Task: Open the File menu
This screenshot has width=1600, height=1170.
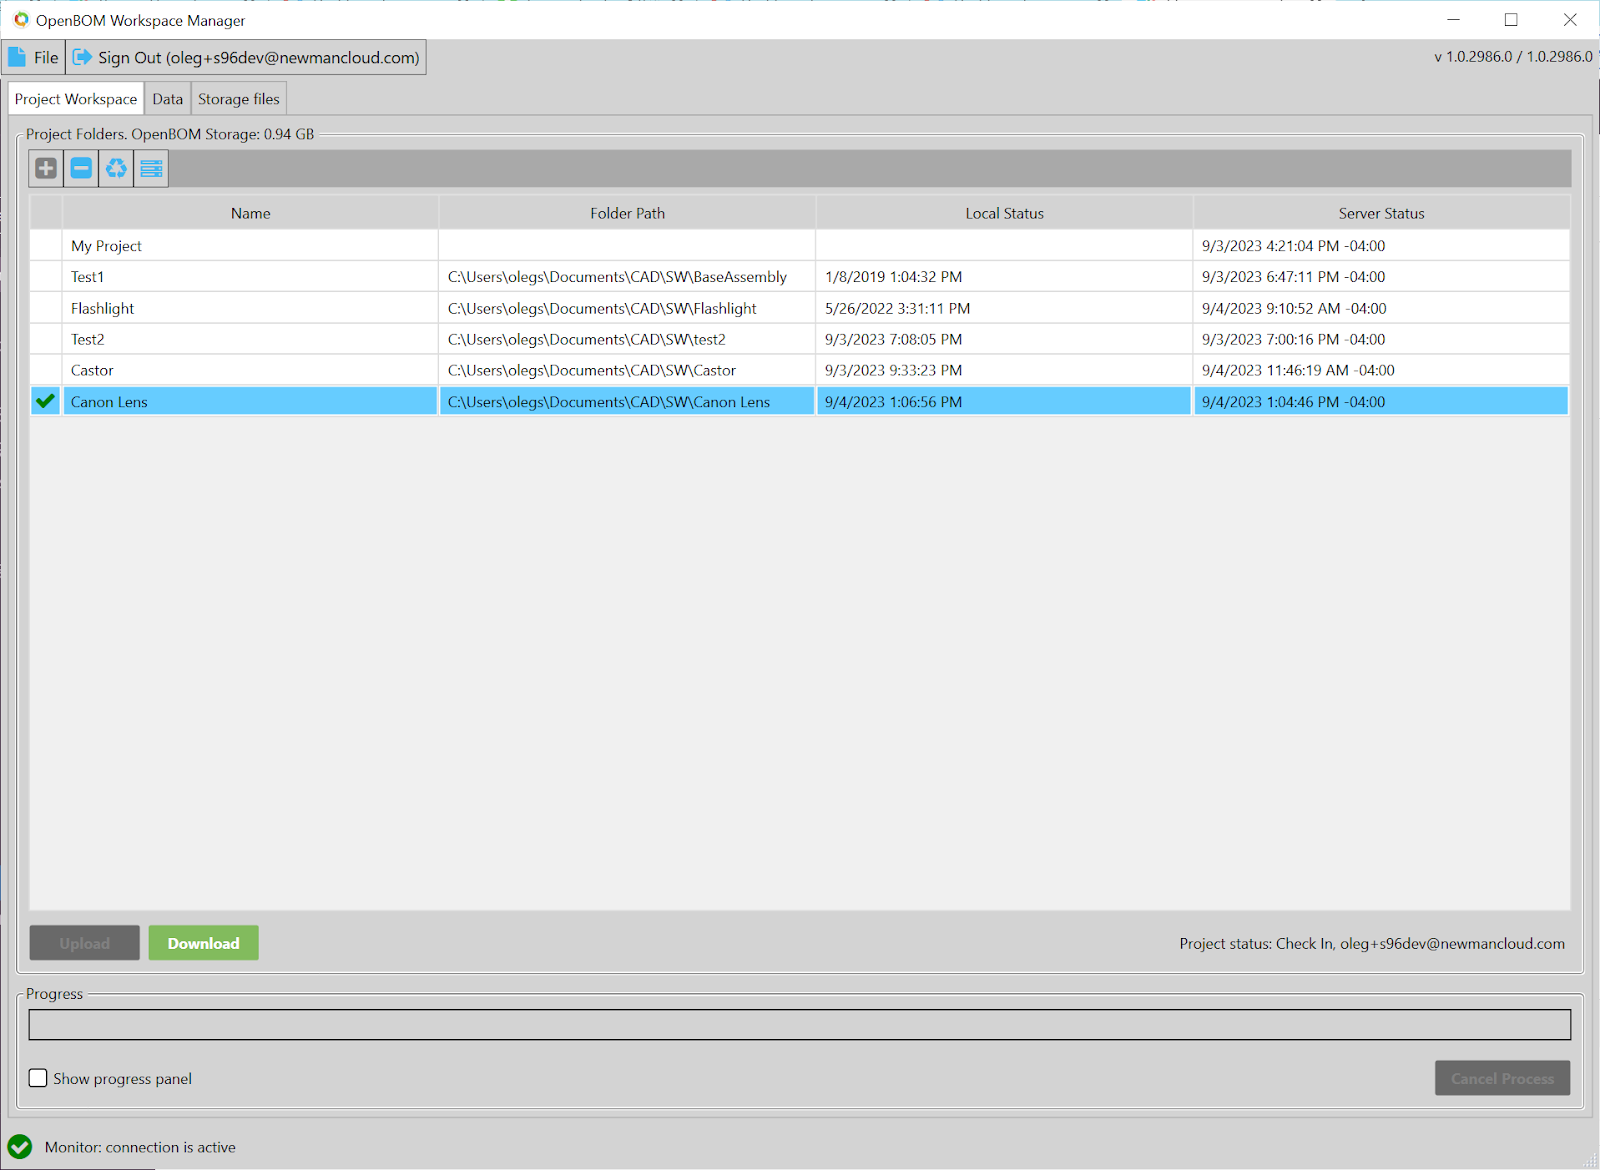Action: click(34, 57)
